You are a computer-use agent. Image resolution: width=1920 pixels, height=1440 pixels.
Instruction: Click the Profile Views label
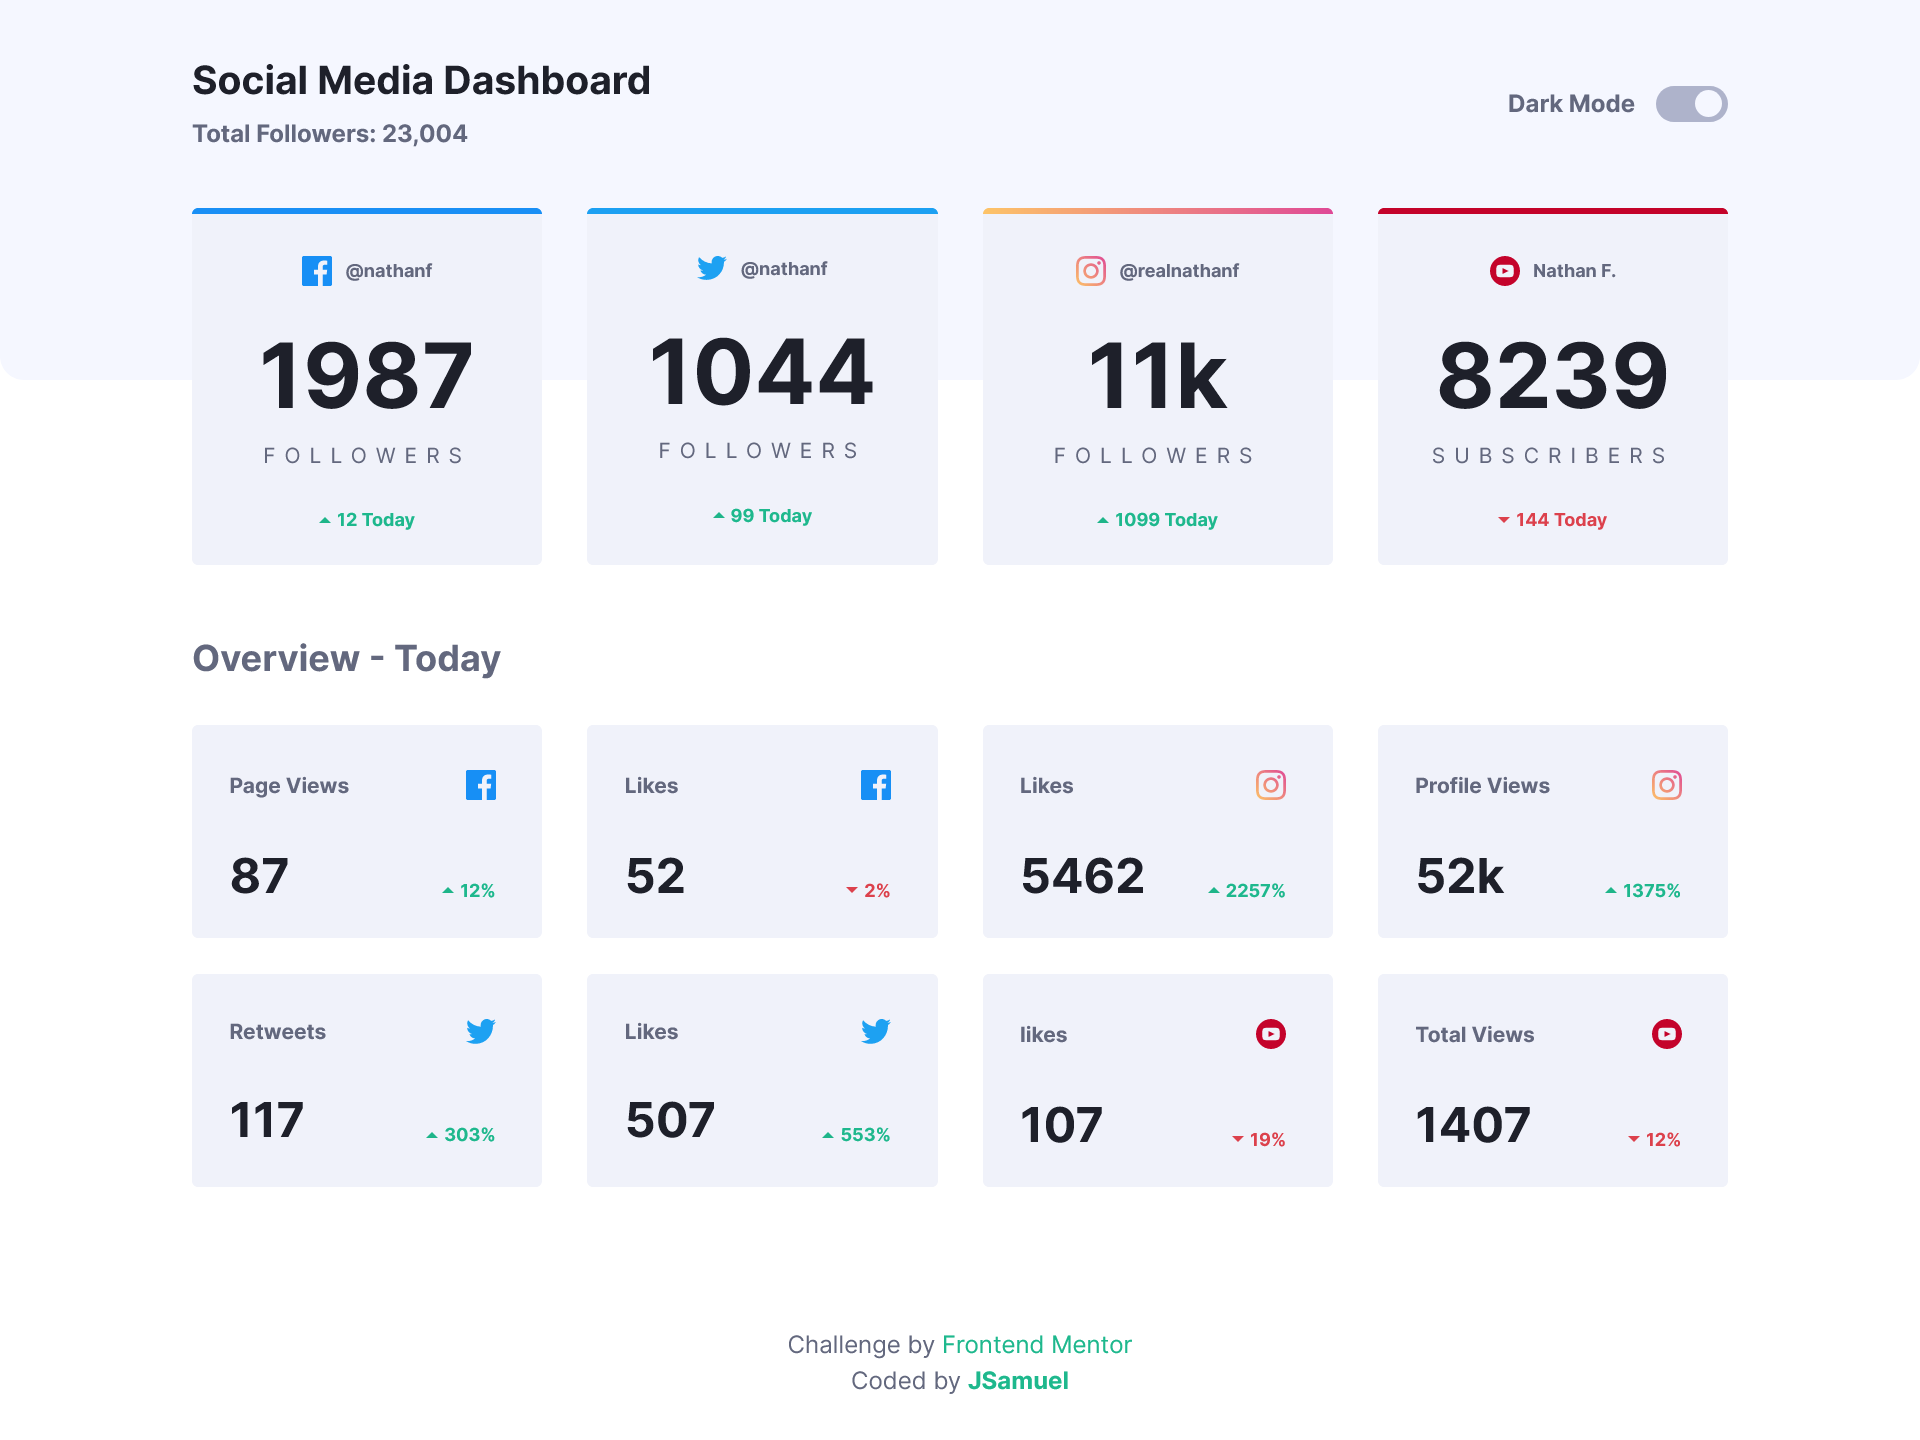pos(1482,786)
